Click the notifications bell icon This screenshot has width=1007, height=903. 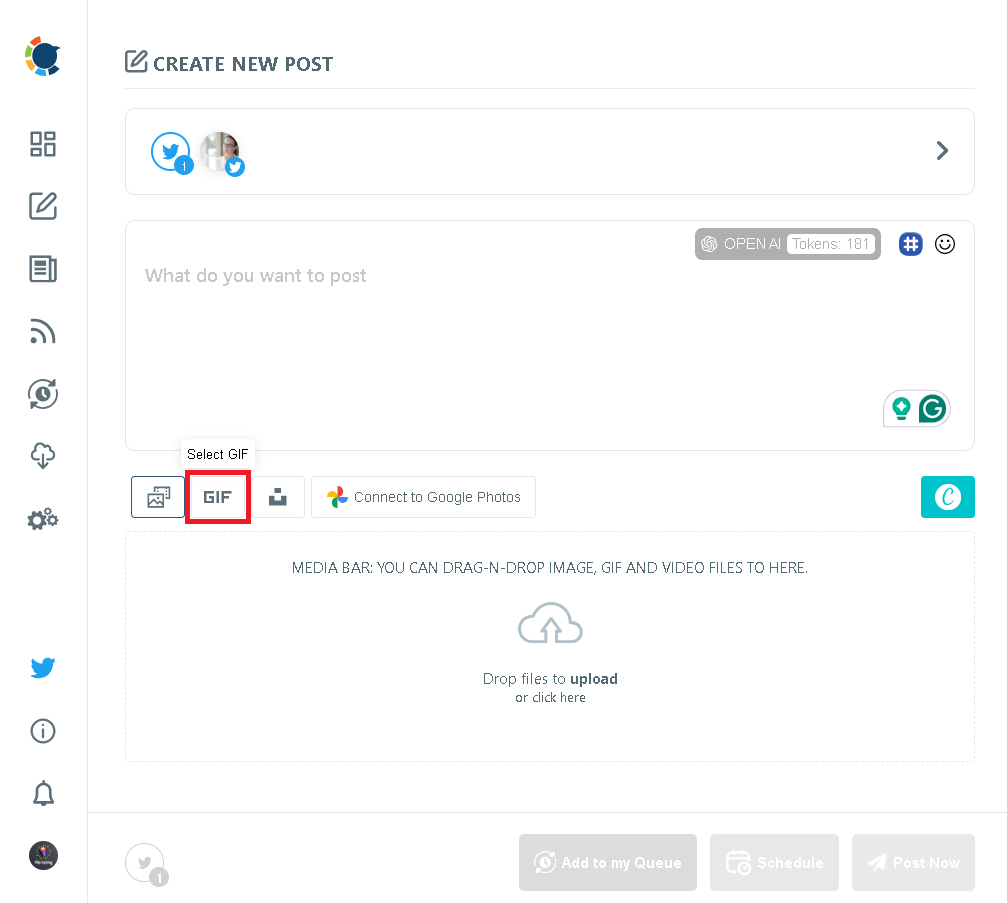click(x=43, y=794)
